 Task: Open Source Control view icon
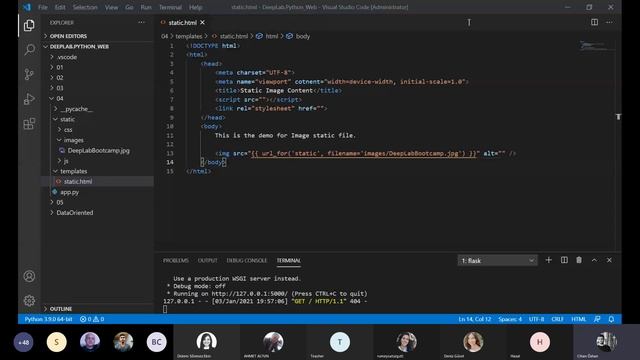point(29,74)
